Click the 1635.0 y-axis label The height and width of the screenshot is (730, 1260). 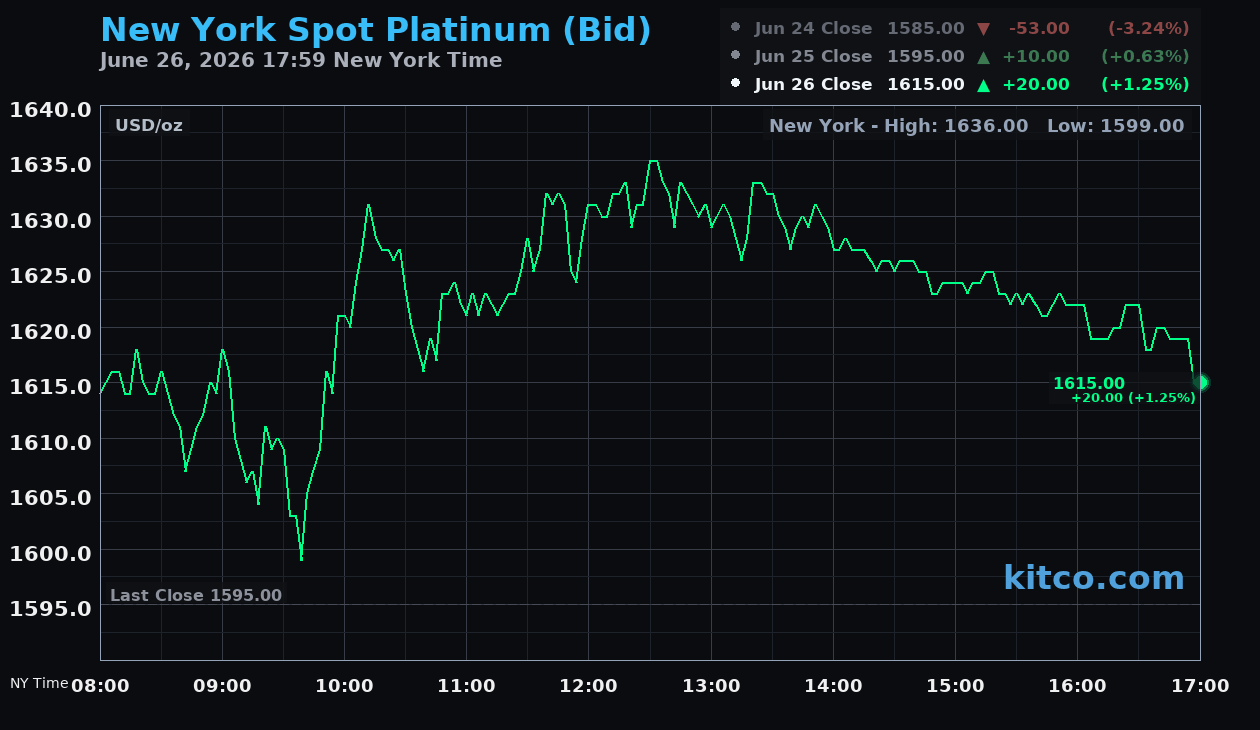click(50, 164)
